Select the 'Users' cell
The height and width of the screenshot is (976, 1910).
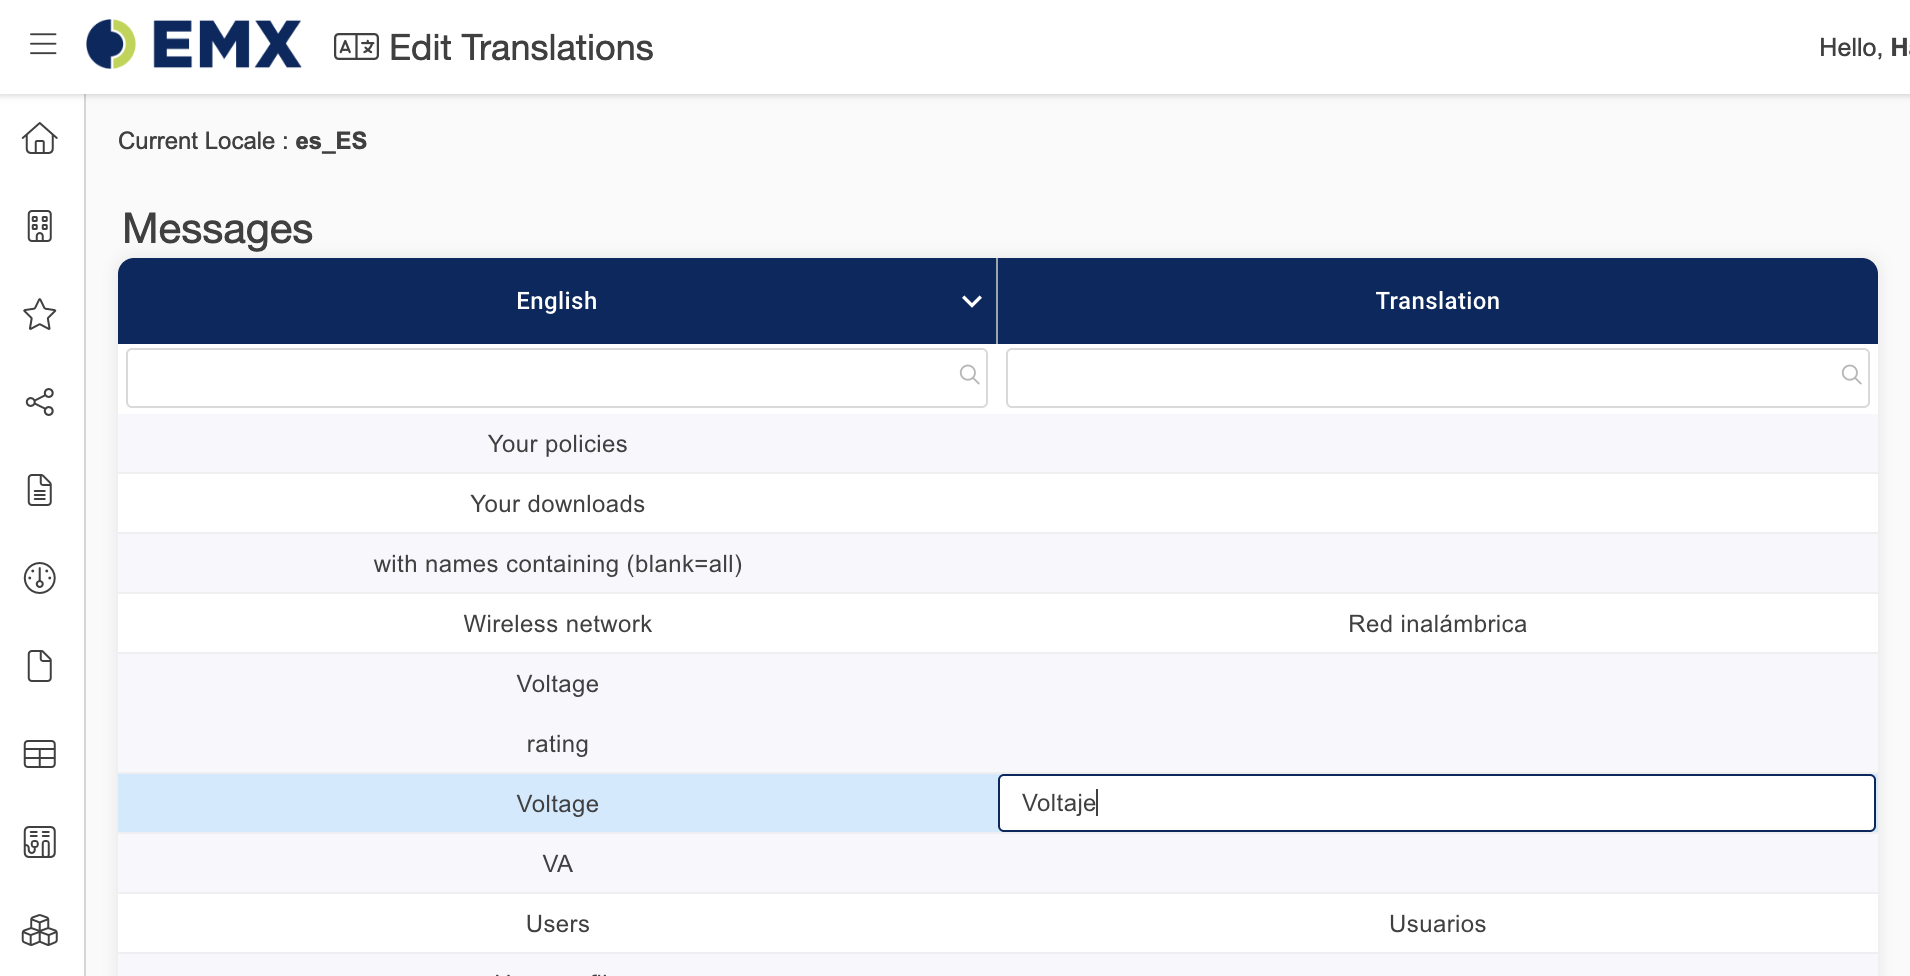coord(558,924)
